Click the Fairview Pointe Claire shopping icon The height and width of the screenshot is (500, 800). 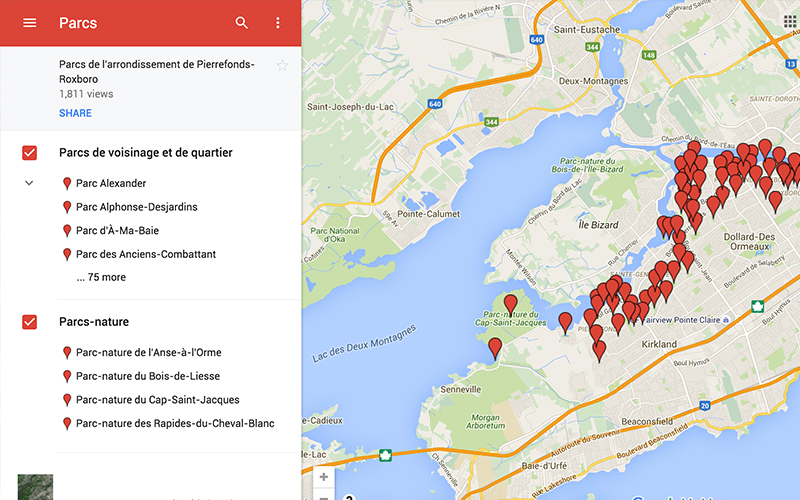726,320
